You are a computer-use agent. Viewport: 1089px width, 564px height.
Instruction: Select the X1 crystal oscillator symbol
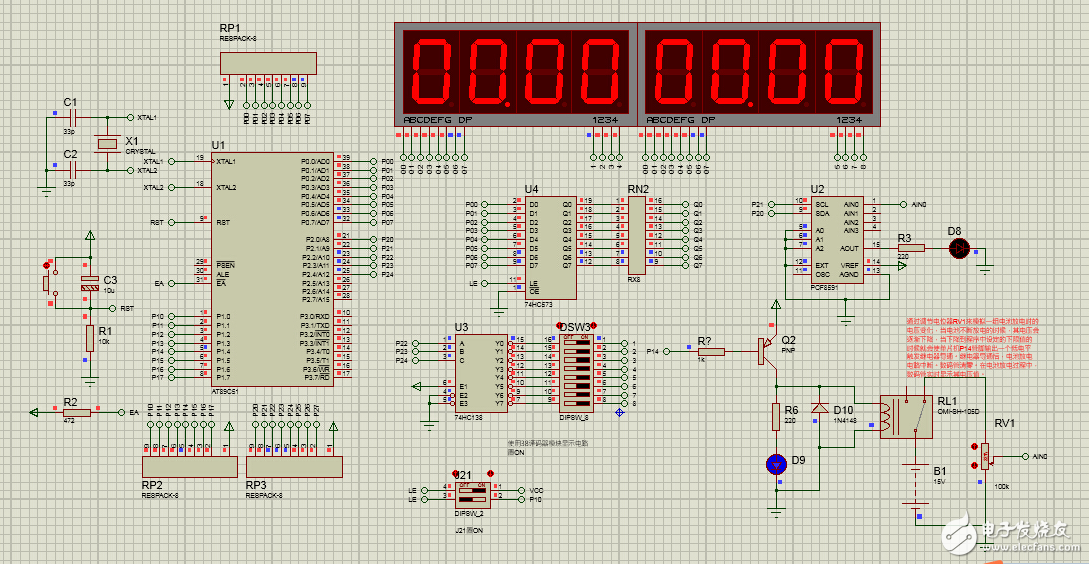click(x=106, y=146)
